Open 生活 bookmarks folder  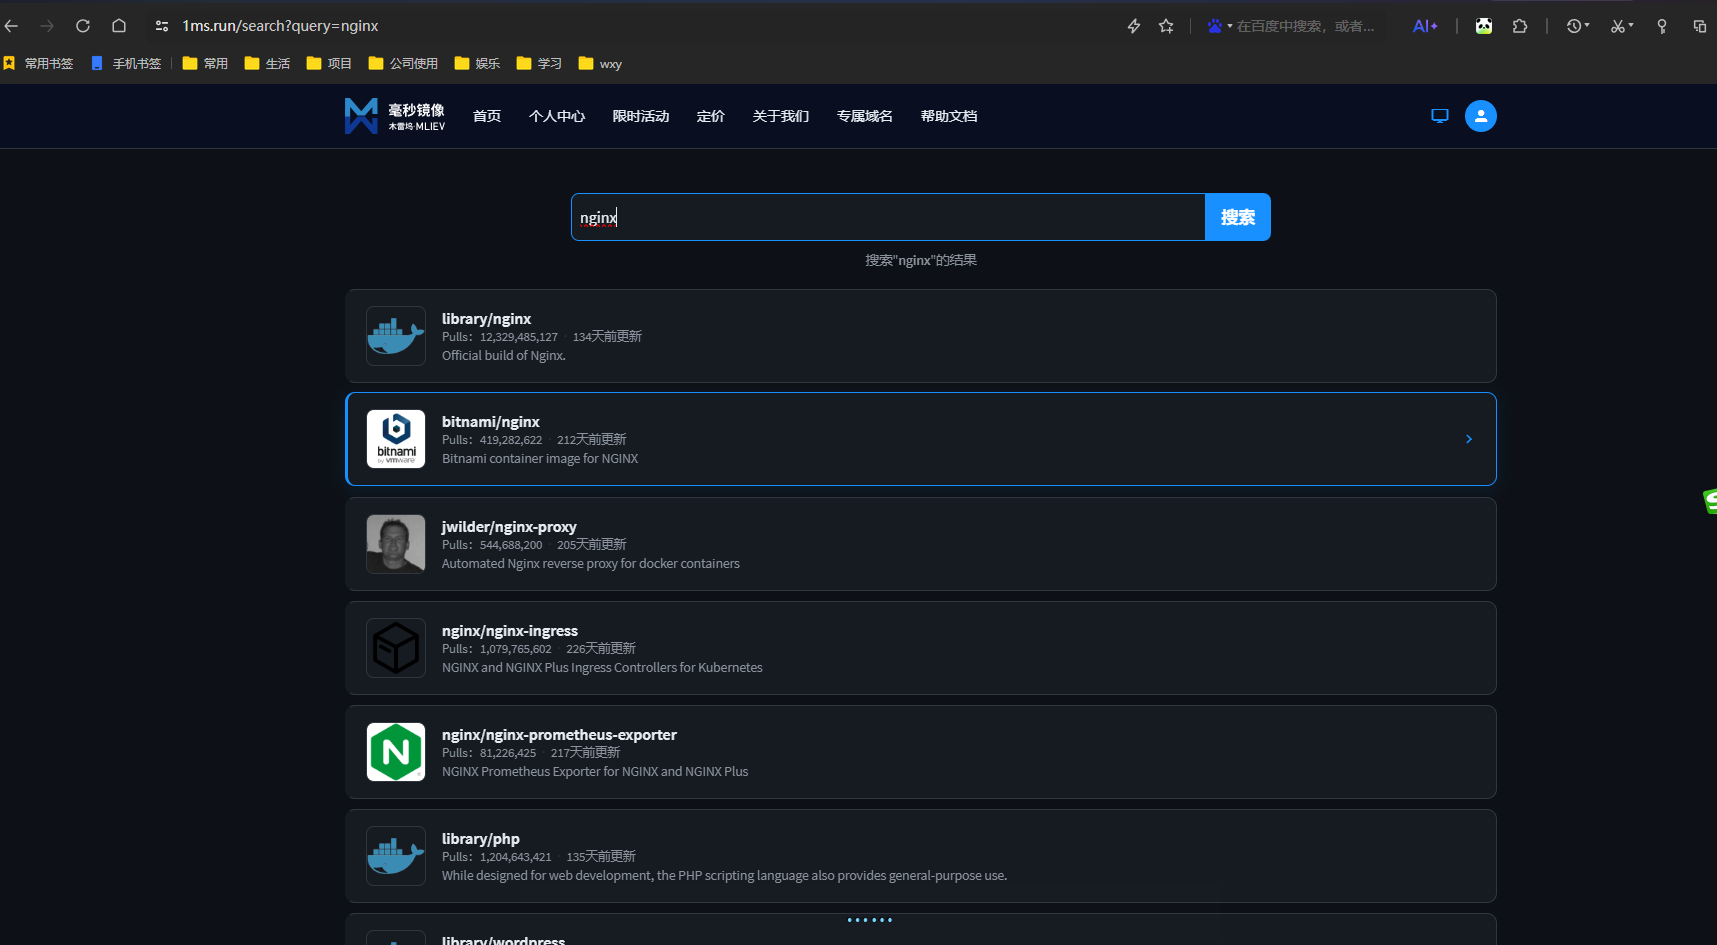(267, 63)
